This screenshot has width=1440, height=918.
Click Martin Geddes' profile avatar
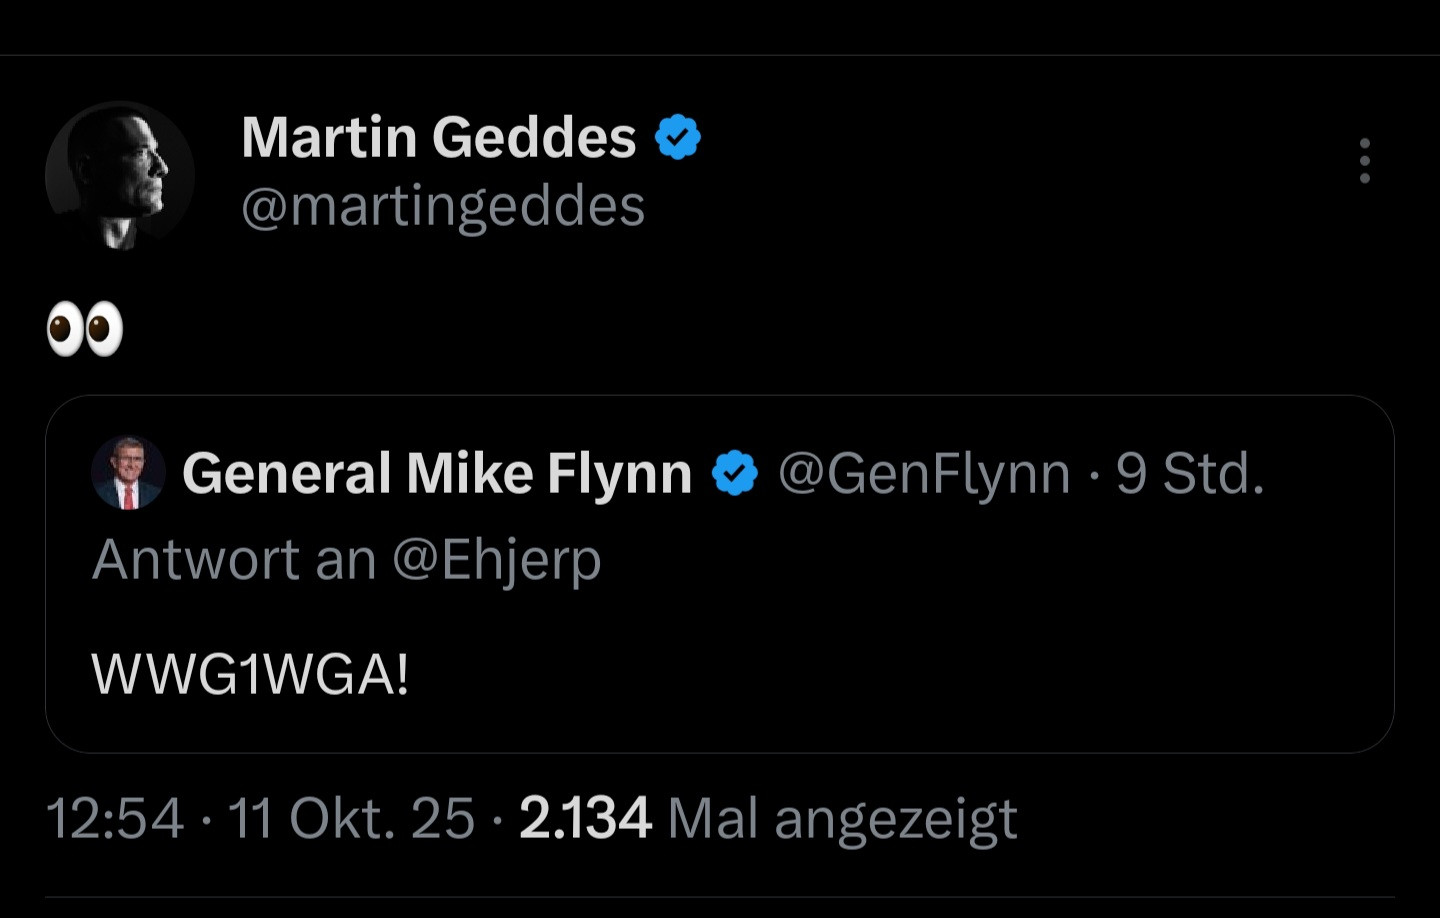click(120, 175)
